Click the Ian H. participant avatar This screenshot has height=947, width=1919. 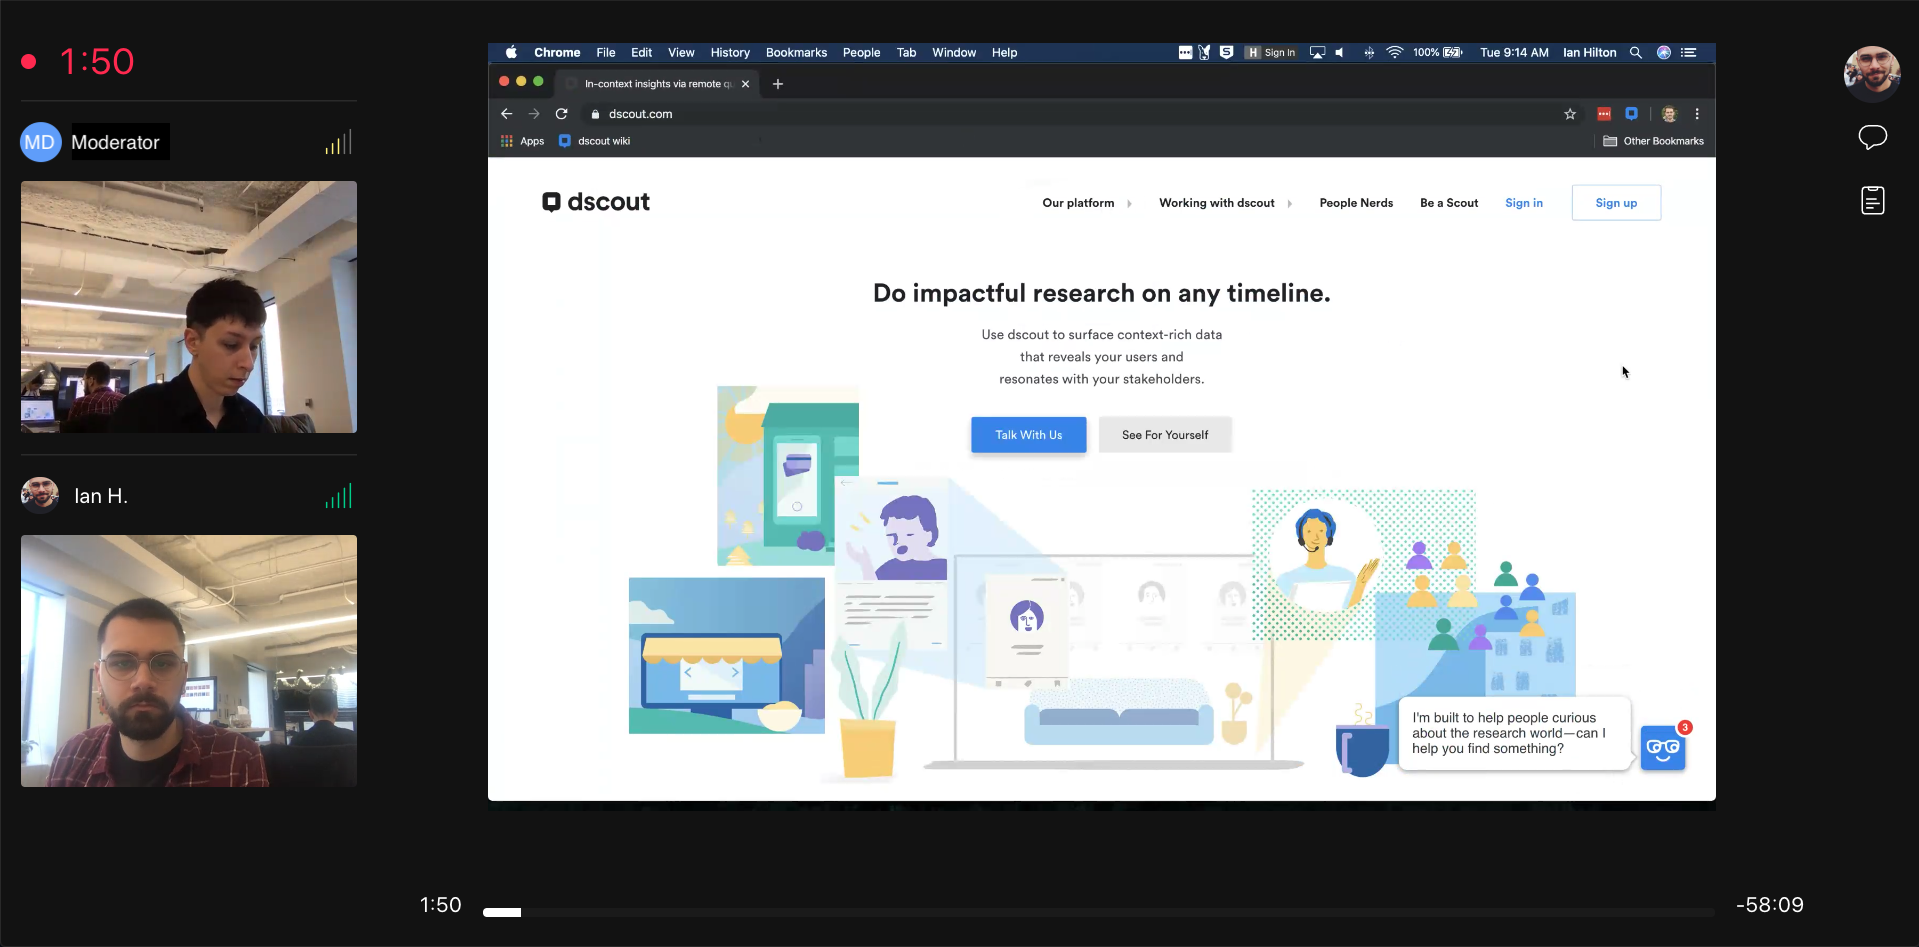pos(40,495)
